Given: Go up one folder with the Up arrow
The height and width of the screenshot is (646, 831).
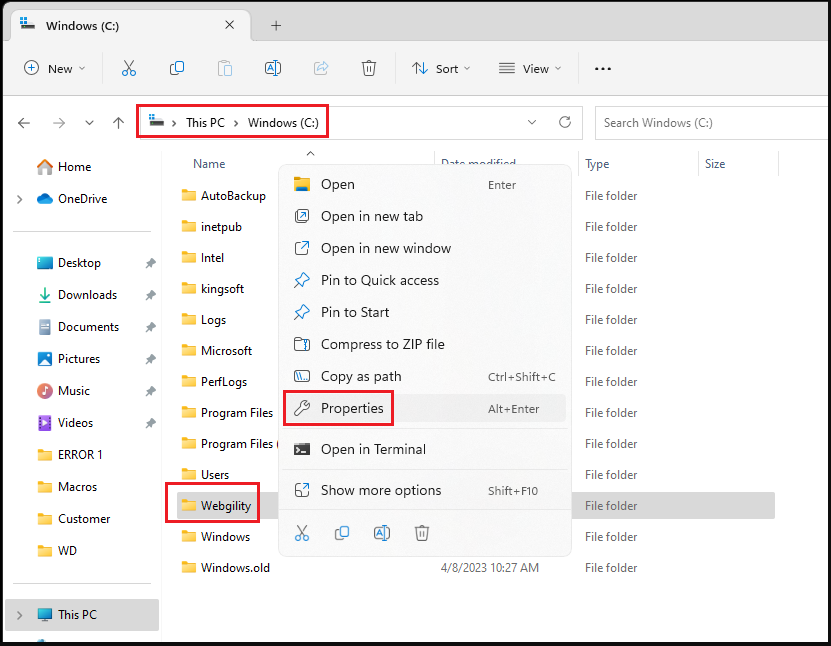Looking at the screenshot, I should (119, 123).
